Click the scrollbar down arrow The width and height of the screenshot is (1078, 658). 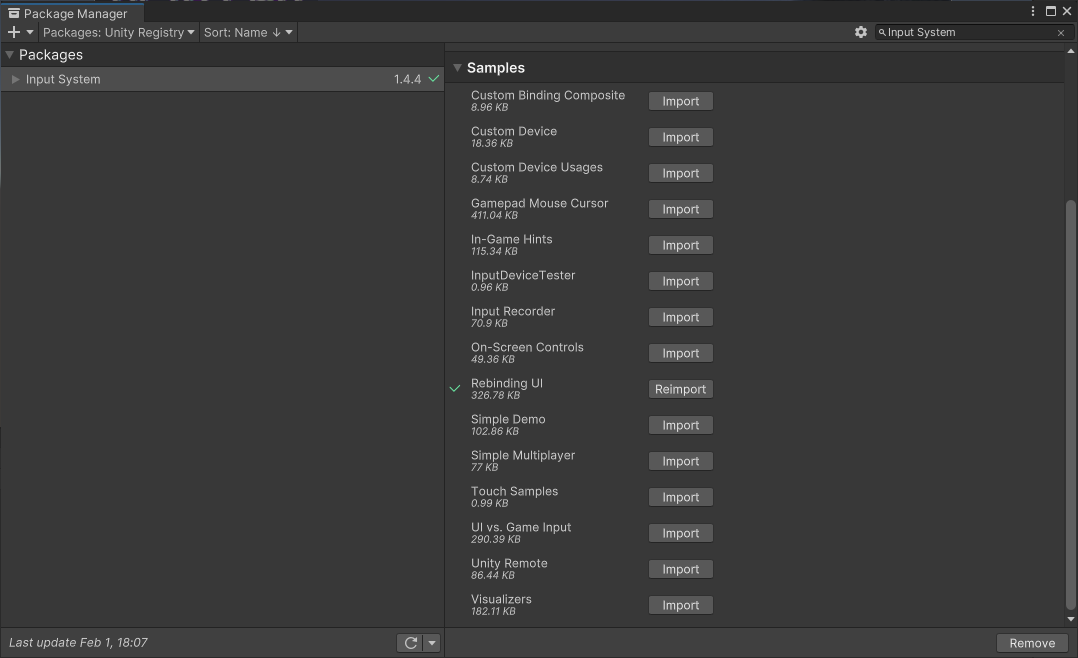coord(1070,619)
